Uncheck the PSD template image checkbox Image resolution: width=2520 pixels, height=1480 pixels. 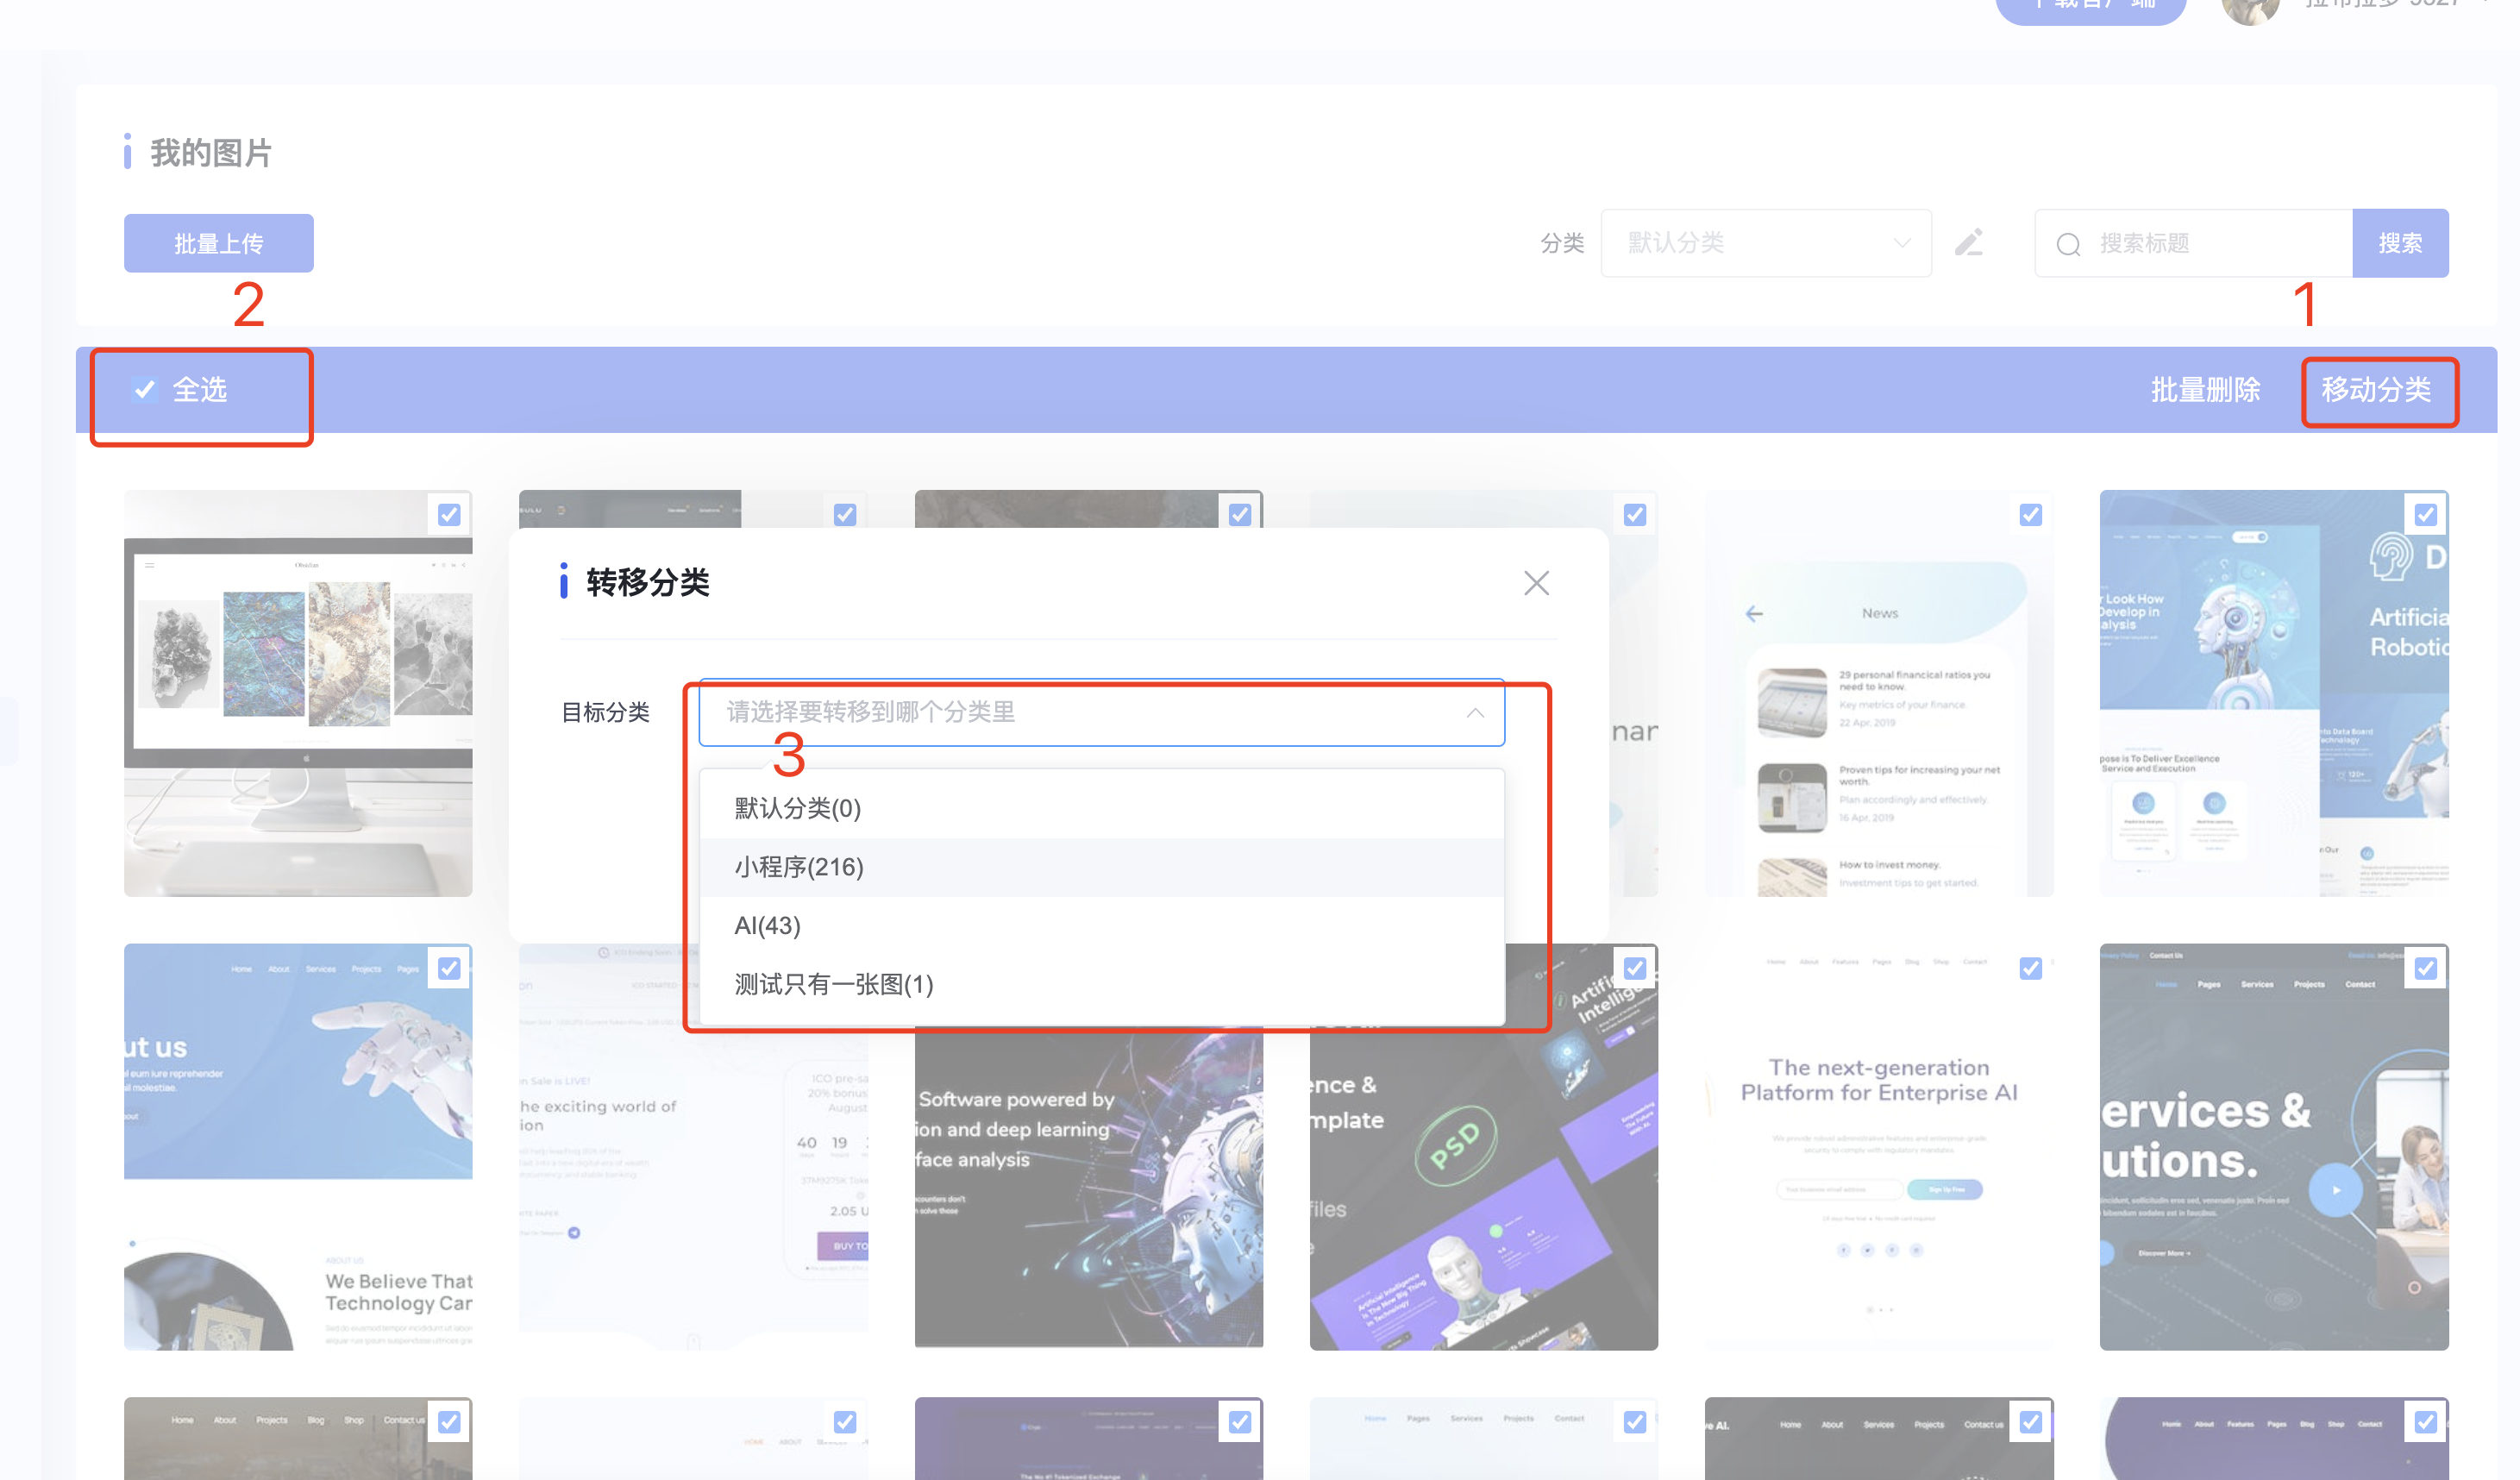[1635, 968]
